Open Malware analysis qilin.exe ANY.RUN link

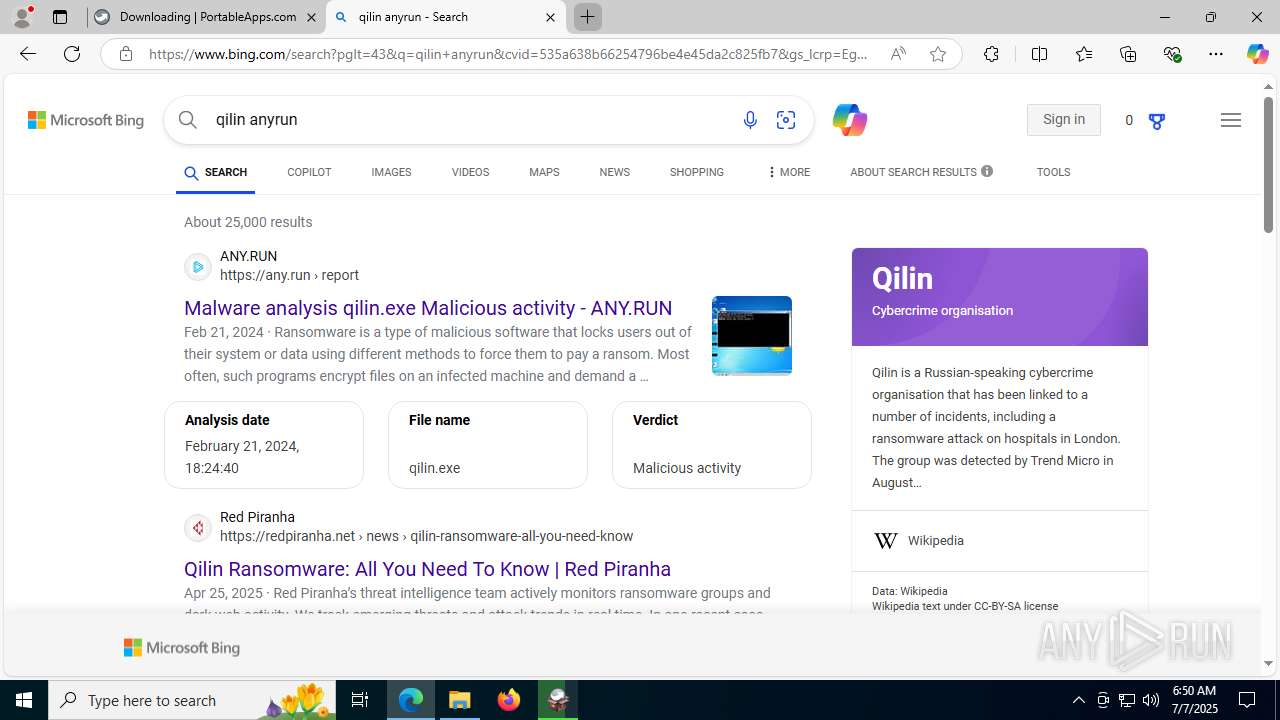[x=428, y=308]
